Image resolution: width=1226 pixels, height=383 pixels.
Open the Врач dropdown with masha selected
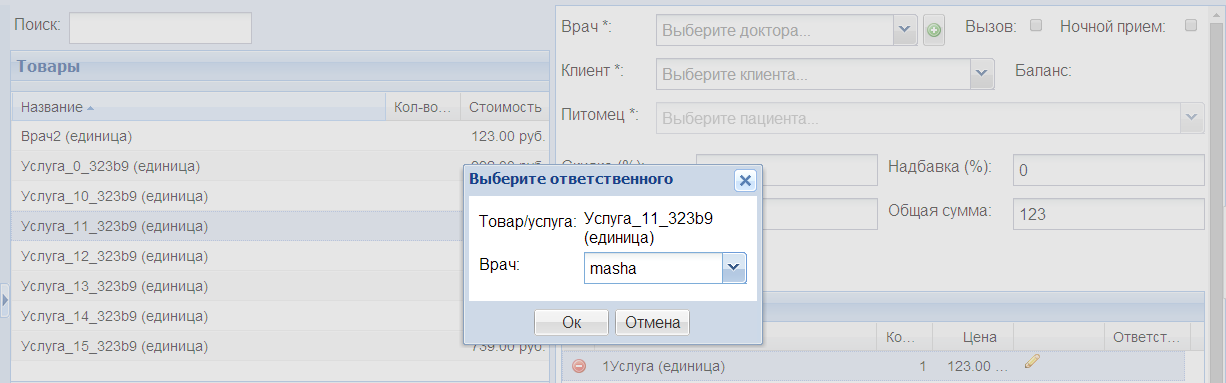point(734,268)
